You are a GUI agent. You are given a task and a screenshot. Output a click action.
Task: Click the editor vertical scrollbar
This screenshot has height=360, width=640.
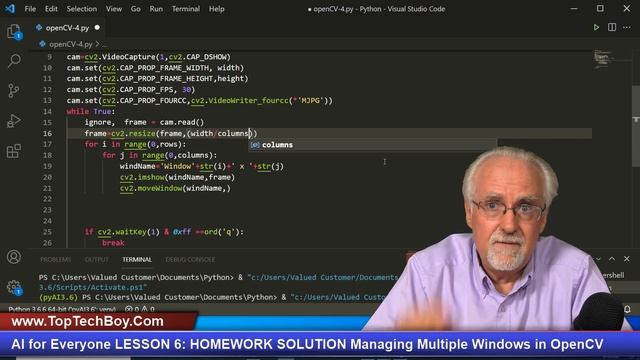tap(636, 126)
